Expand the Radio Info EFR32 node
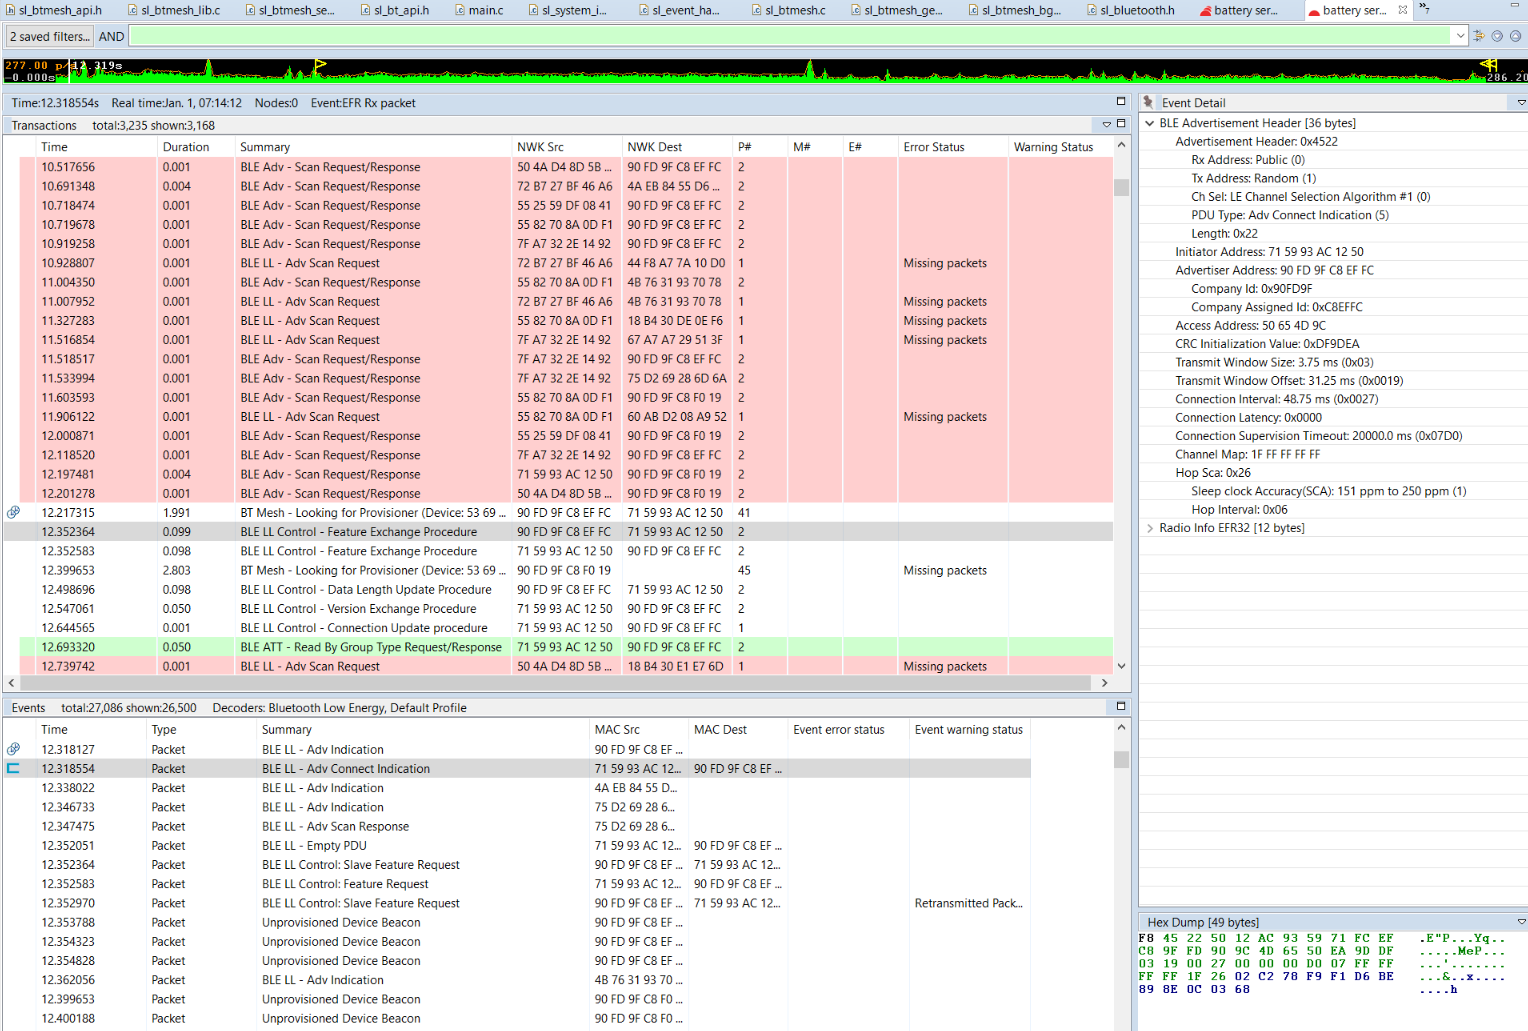Image resolution: width=1528 pixels, height=1031 pixels. tap(1150, 528)
